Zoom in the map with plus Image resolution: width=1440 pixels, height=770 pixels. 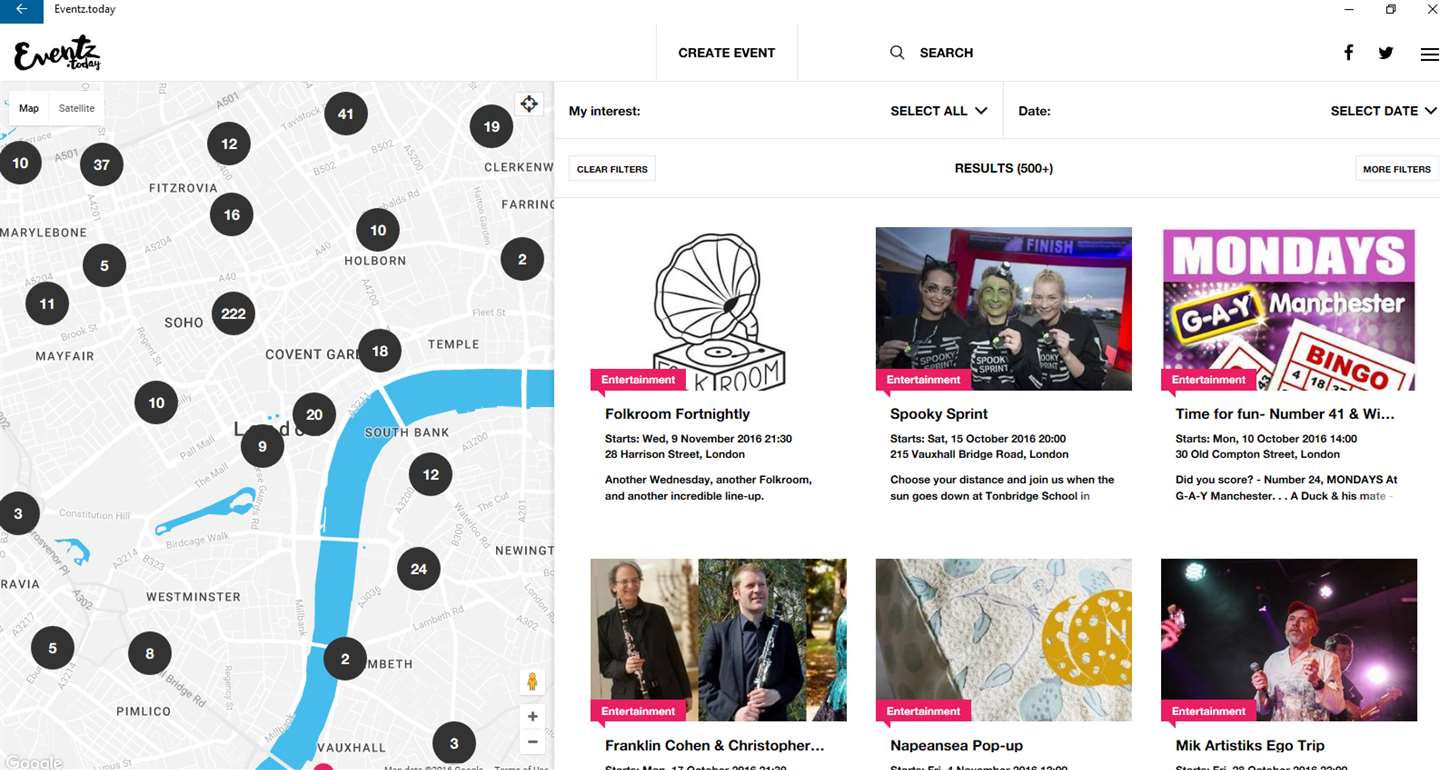(x=532, y=716)
